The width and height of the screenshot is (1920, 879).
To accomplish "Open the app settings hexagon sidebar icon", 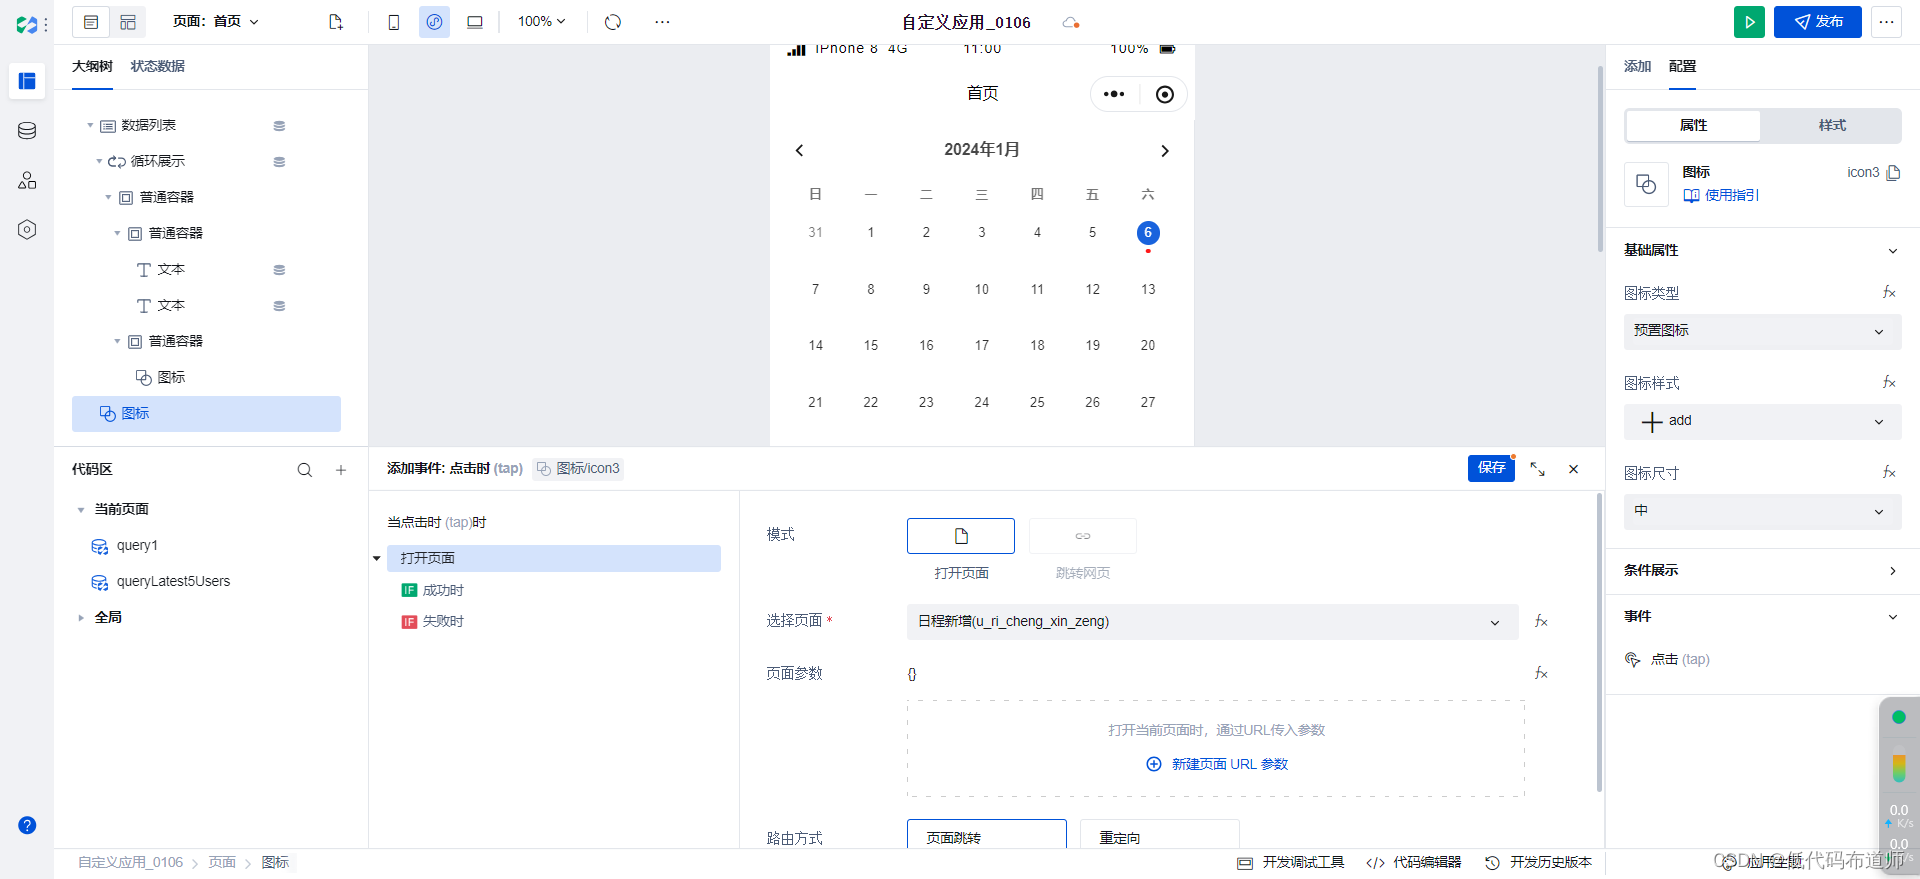I will click(27, 230).
